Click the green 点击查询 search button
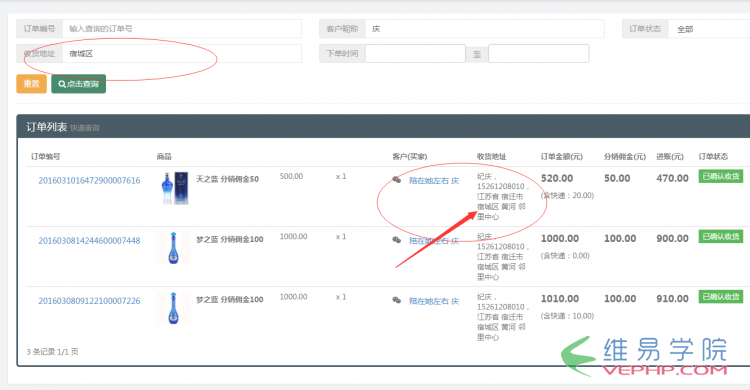The image size is (750, 390). click(x=78, y=84)
